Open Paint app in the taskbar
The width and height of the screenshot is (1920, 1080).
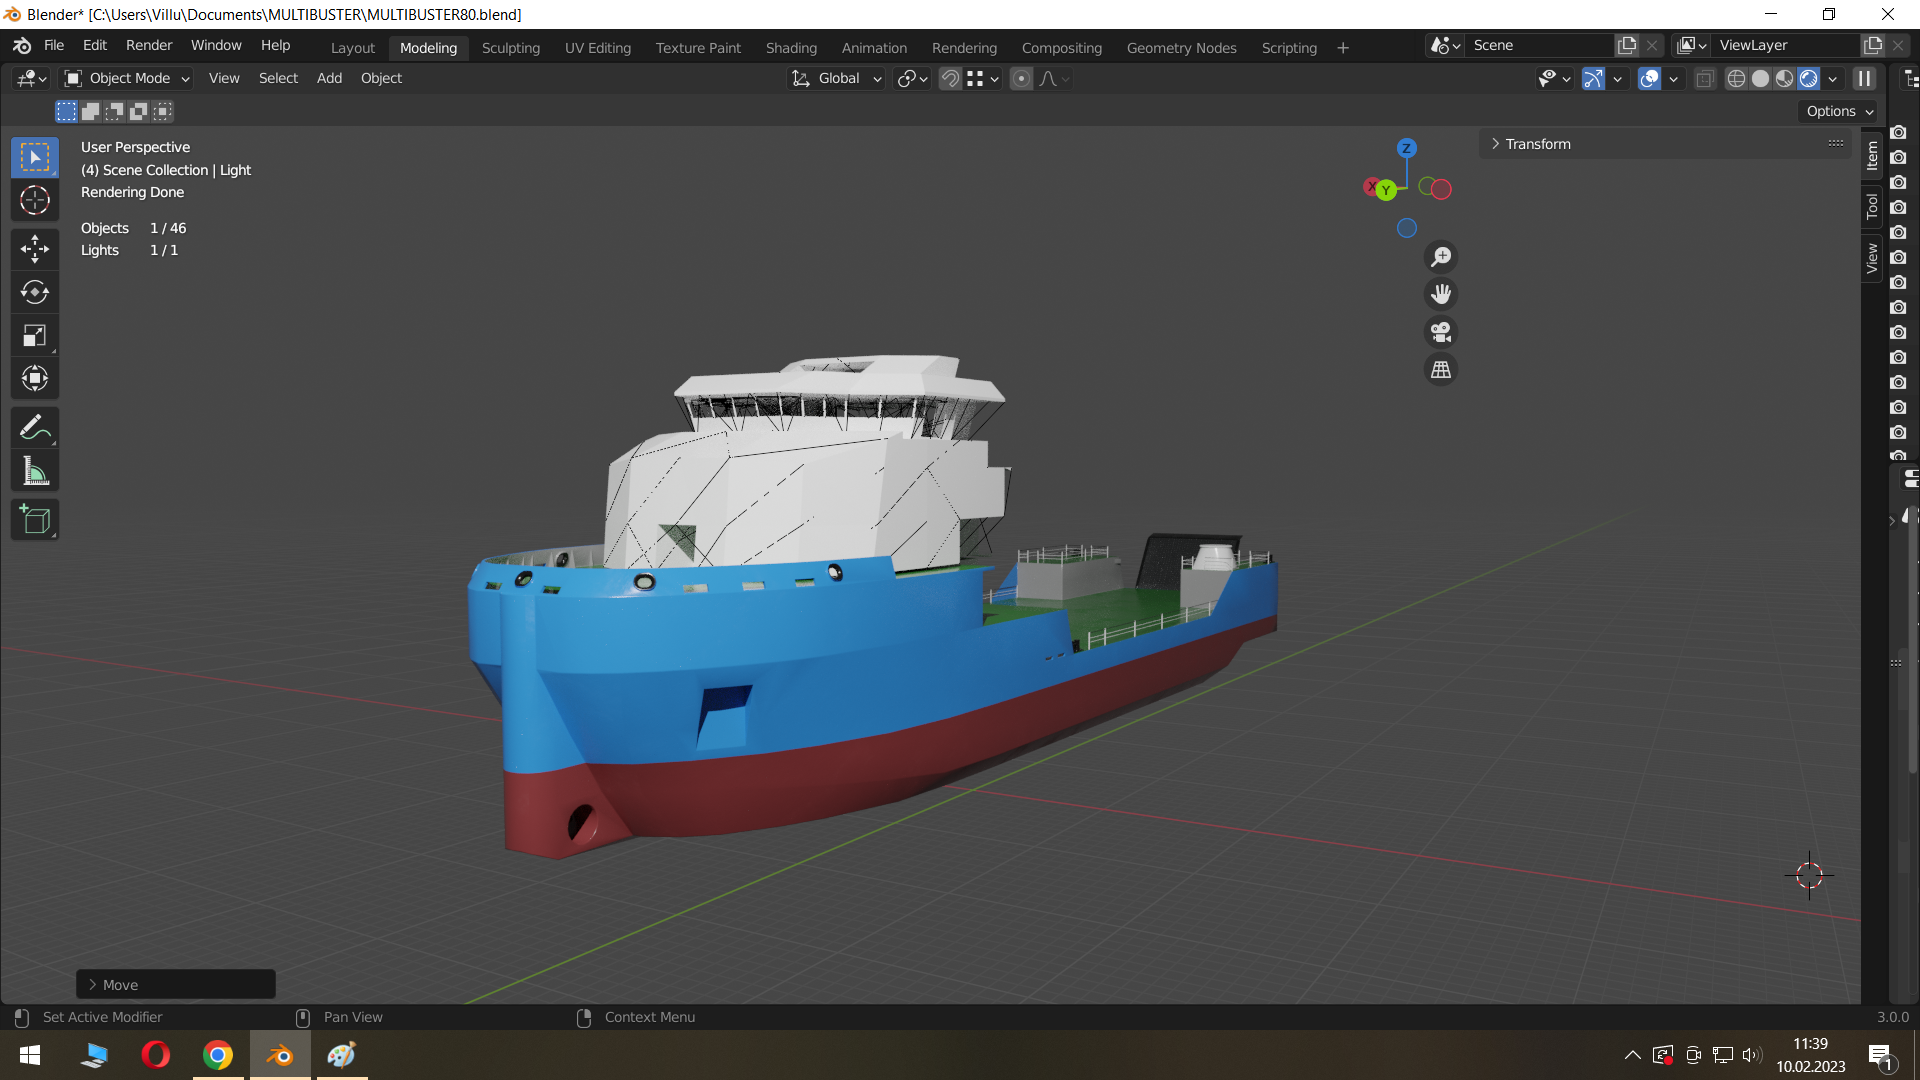coord(342,1055)
